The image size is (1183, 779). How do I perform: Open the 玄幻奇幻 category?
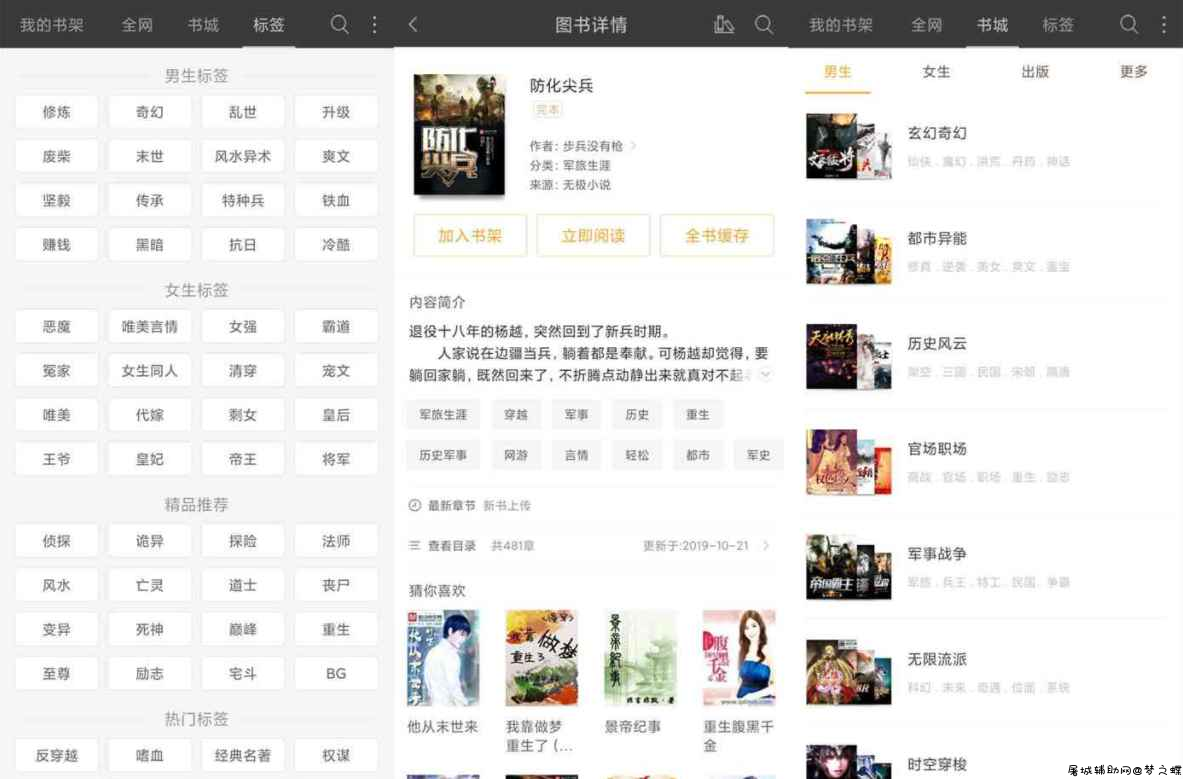tap(985, 146)
